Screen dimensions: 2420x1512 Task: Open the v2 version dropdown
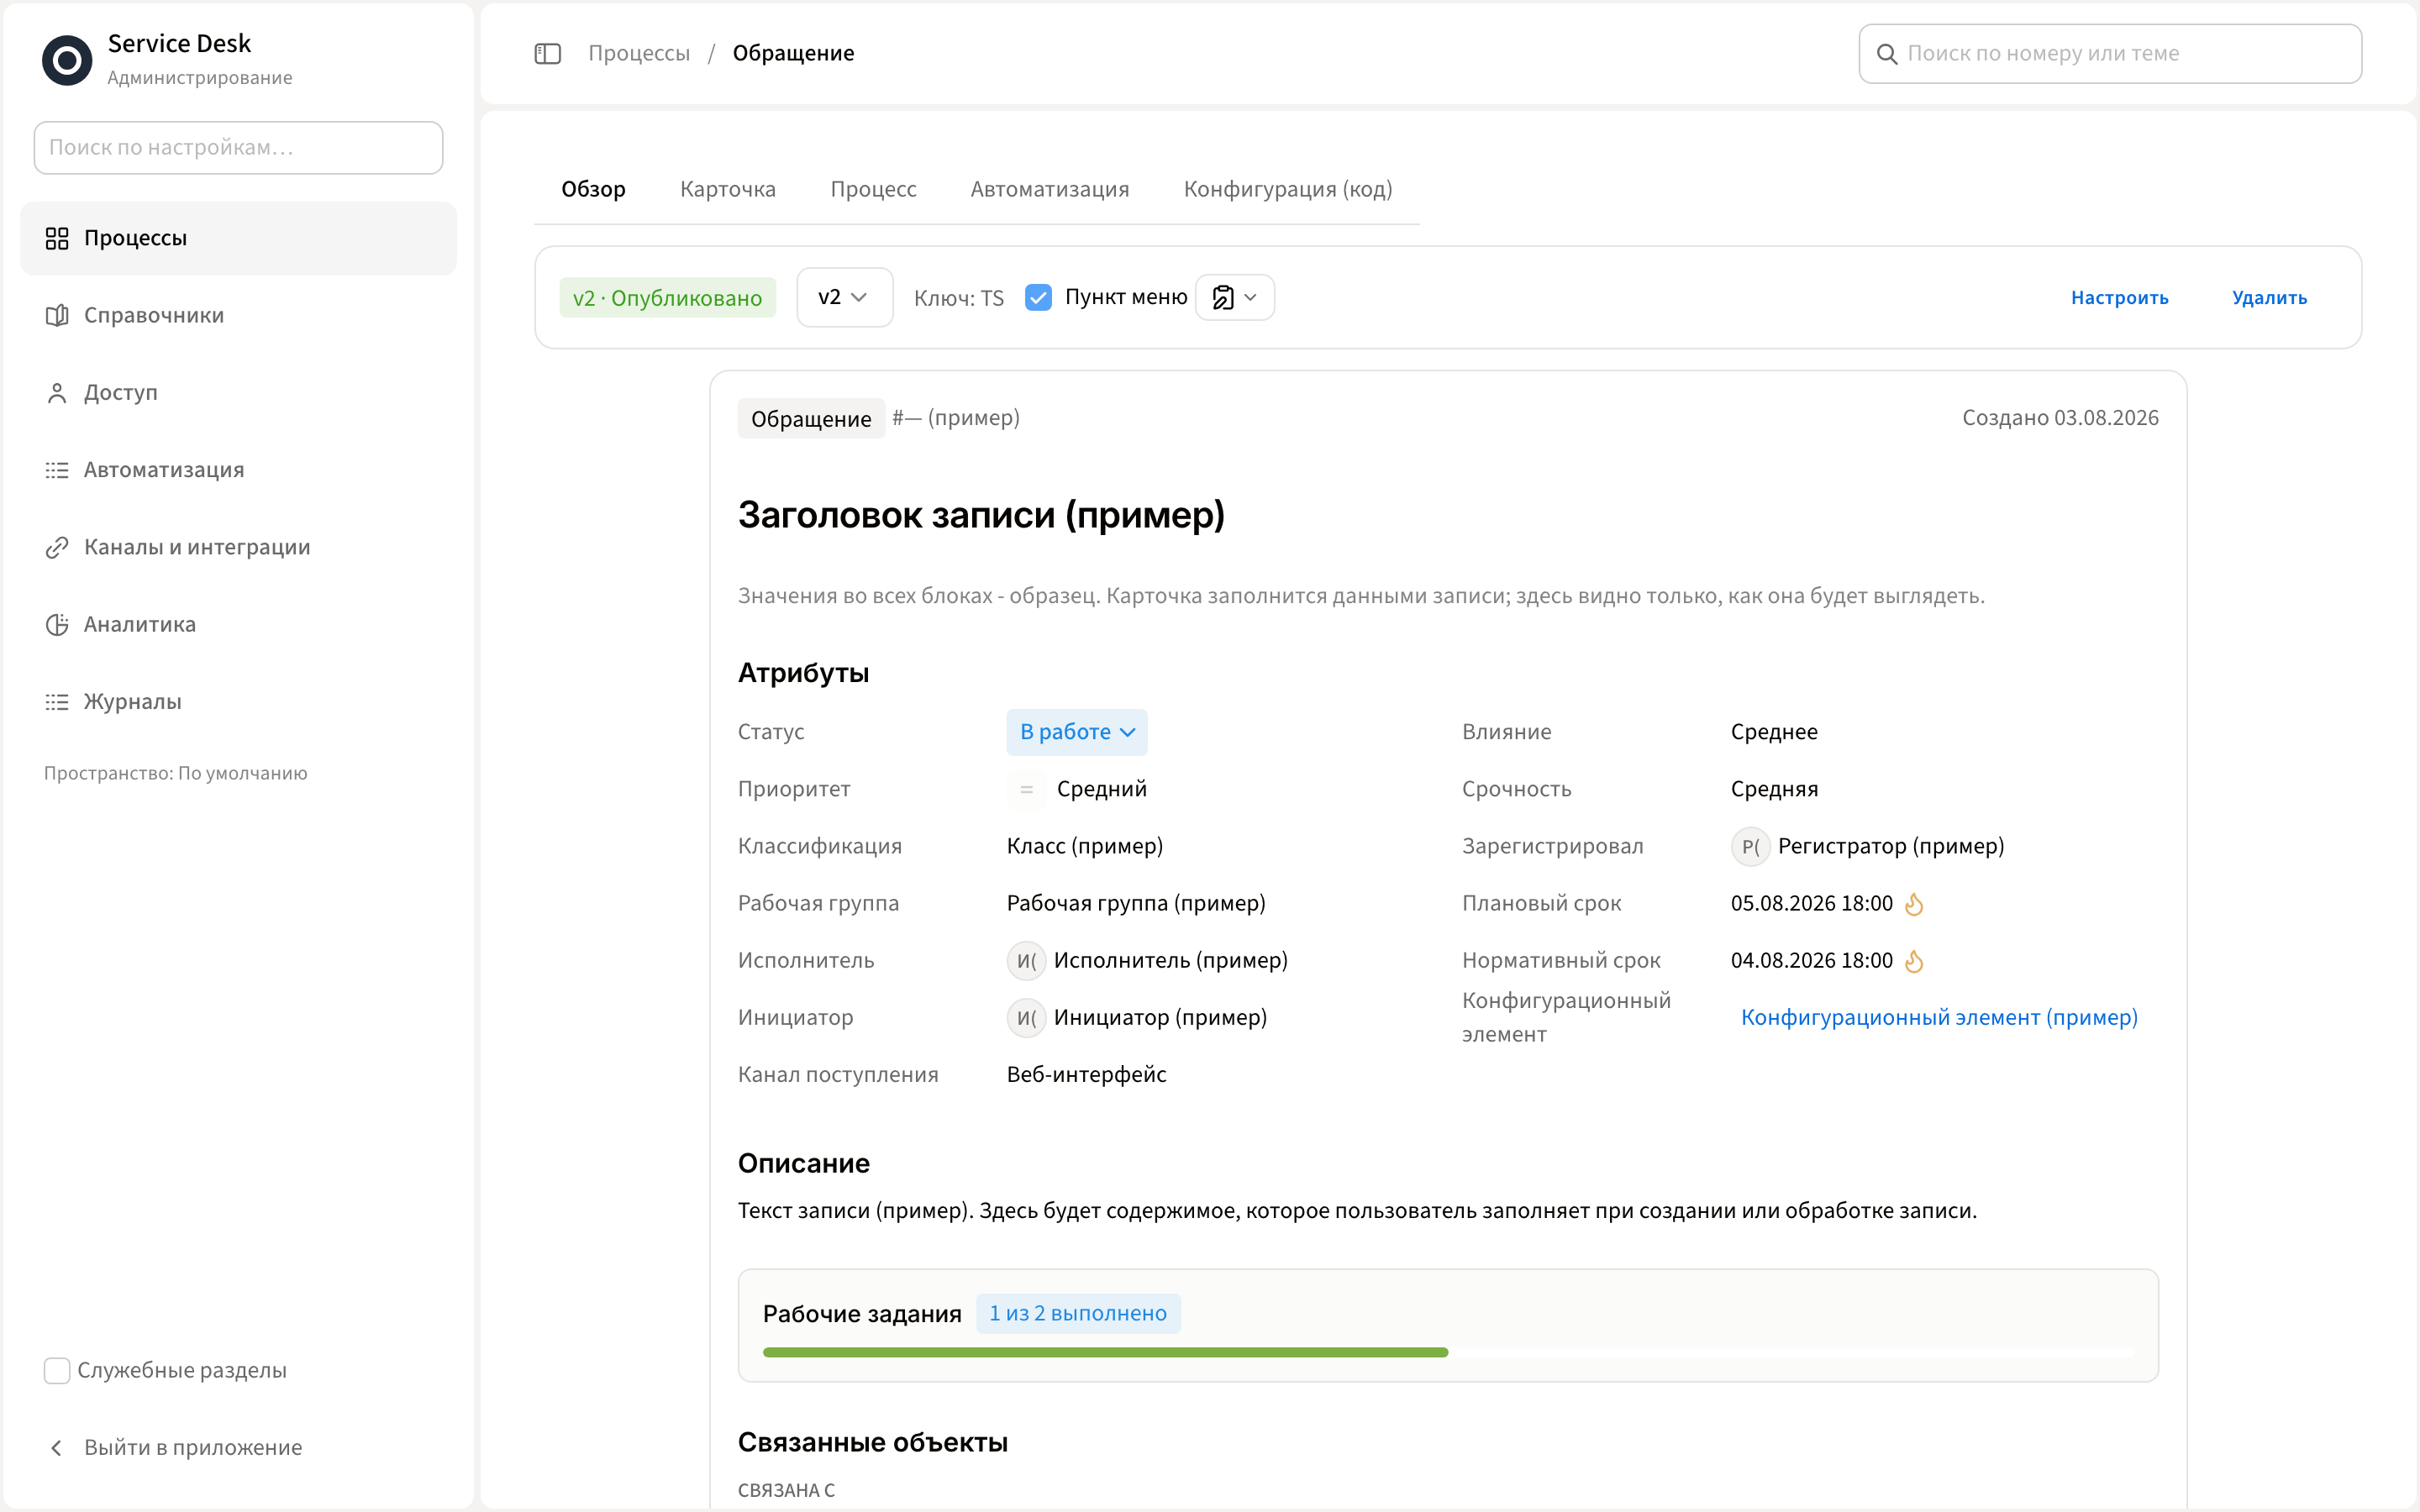[x=844, y=297]
